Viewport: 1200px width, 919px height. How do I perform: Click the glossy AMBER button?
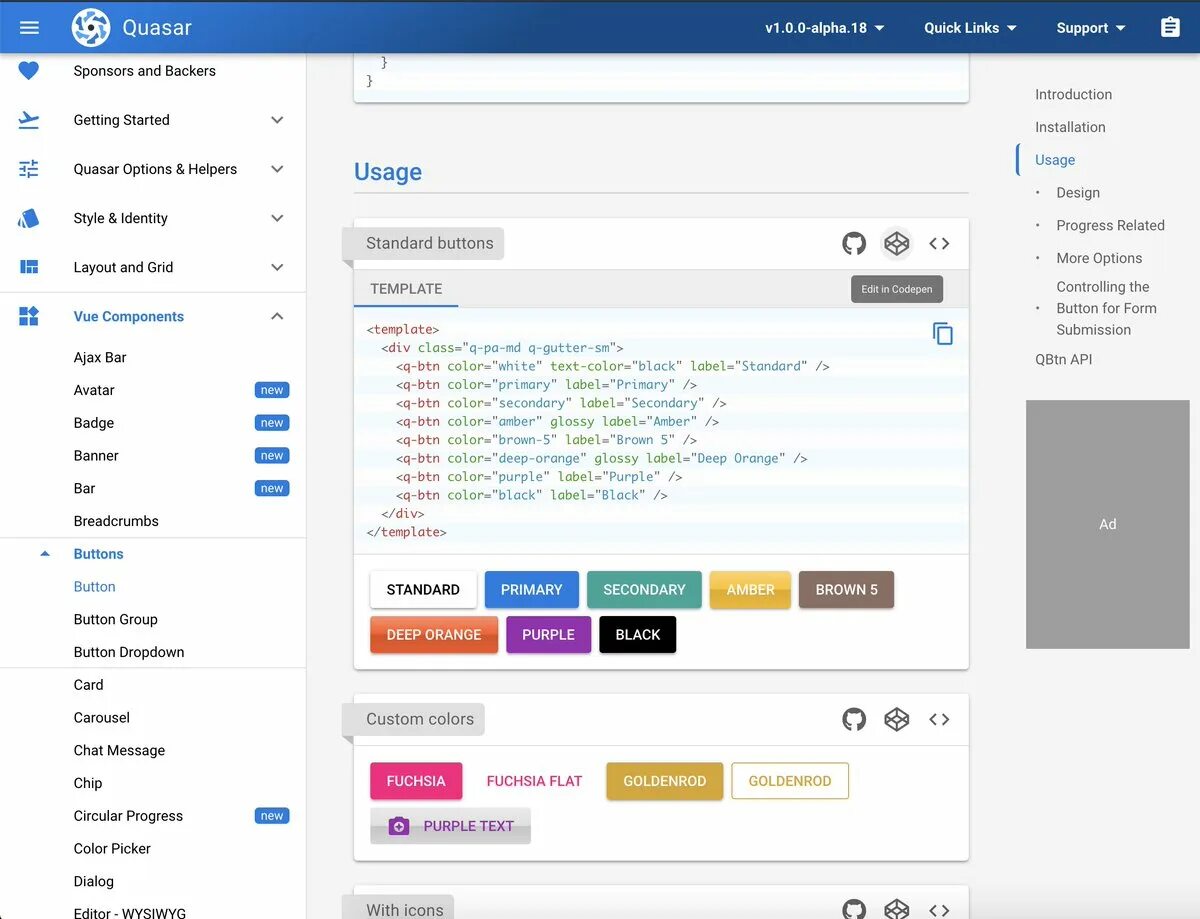750,590
